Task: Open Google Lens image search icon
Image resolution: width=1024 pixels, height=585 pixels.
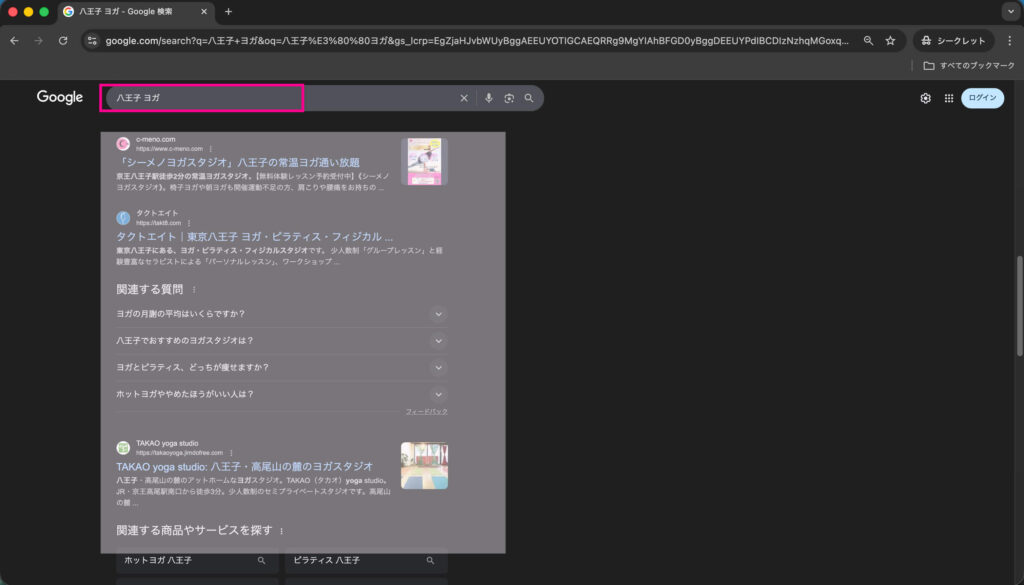Action: pos(509,98)
